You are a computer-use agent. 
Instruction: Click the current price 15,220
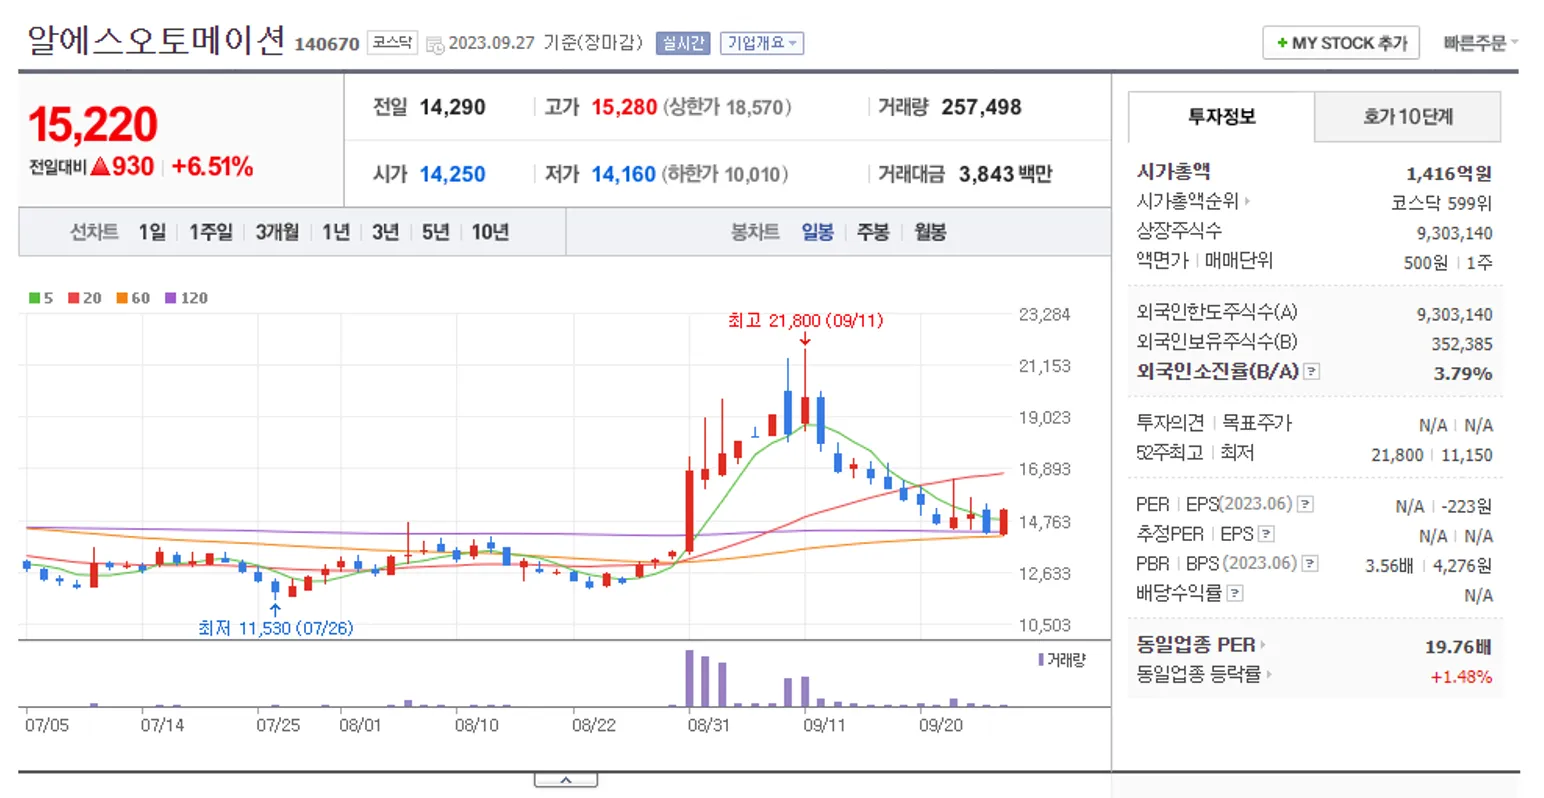[x=93, y=124]
